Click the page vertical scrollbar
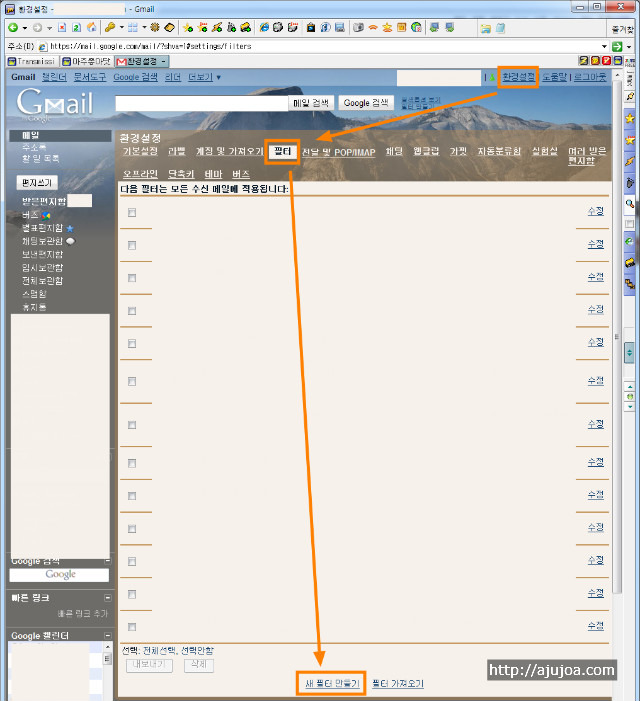This screenshot has height=701, width=640. click(x=617, y=335)
